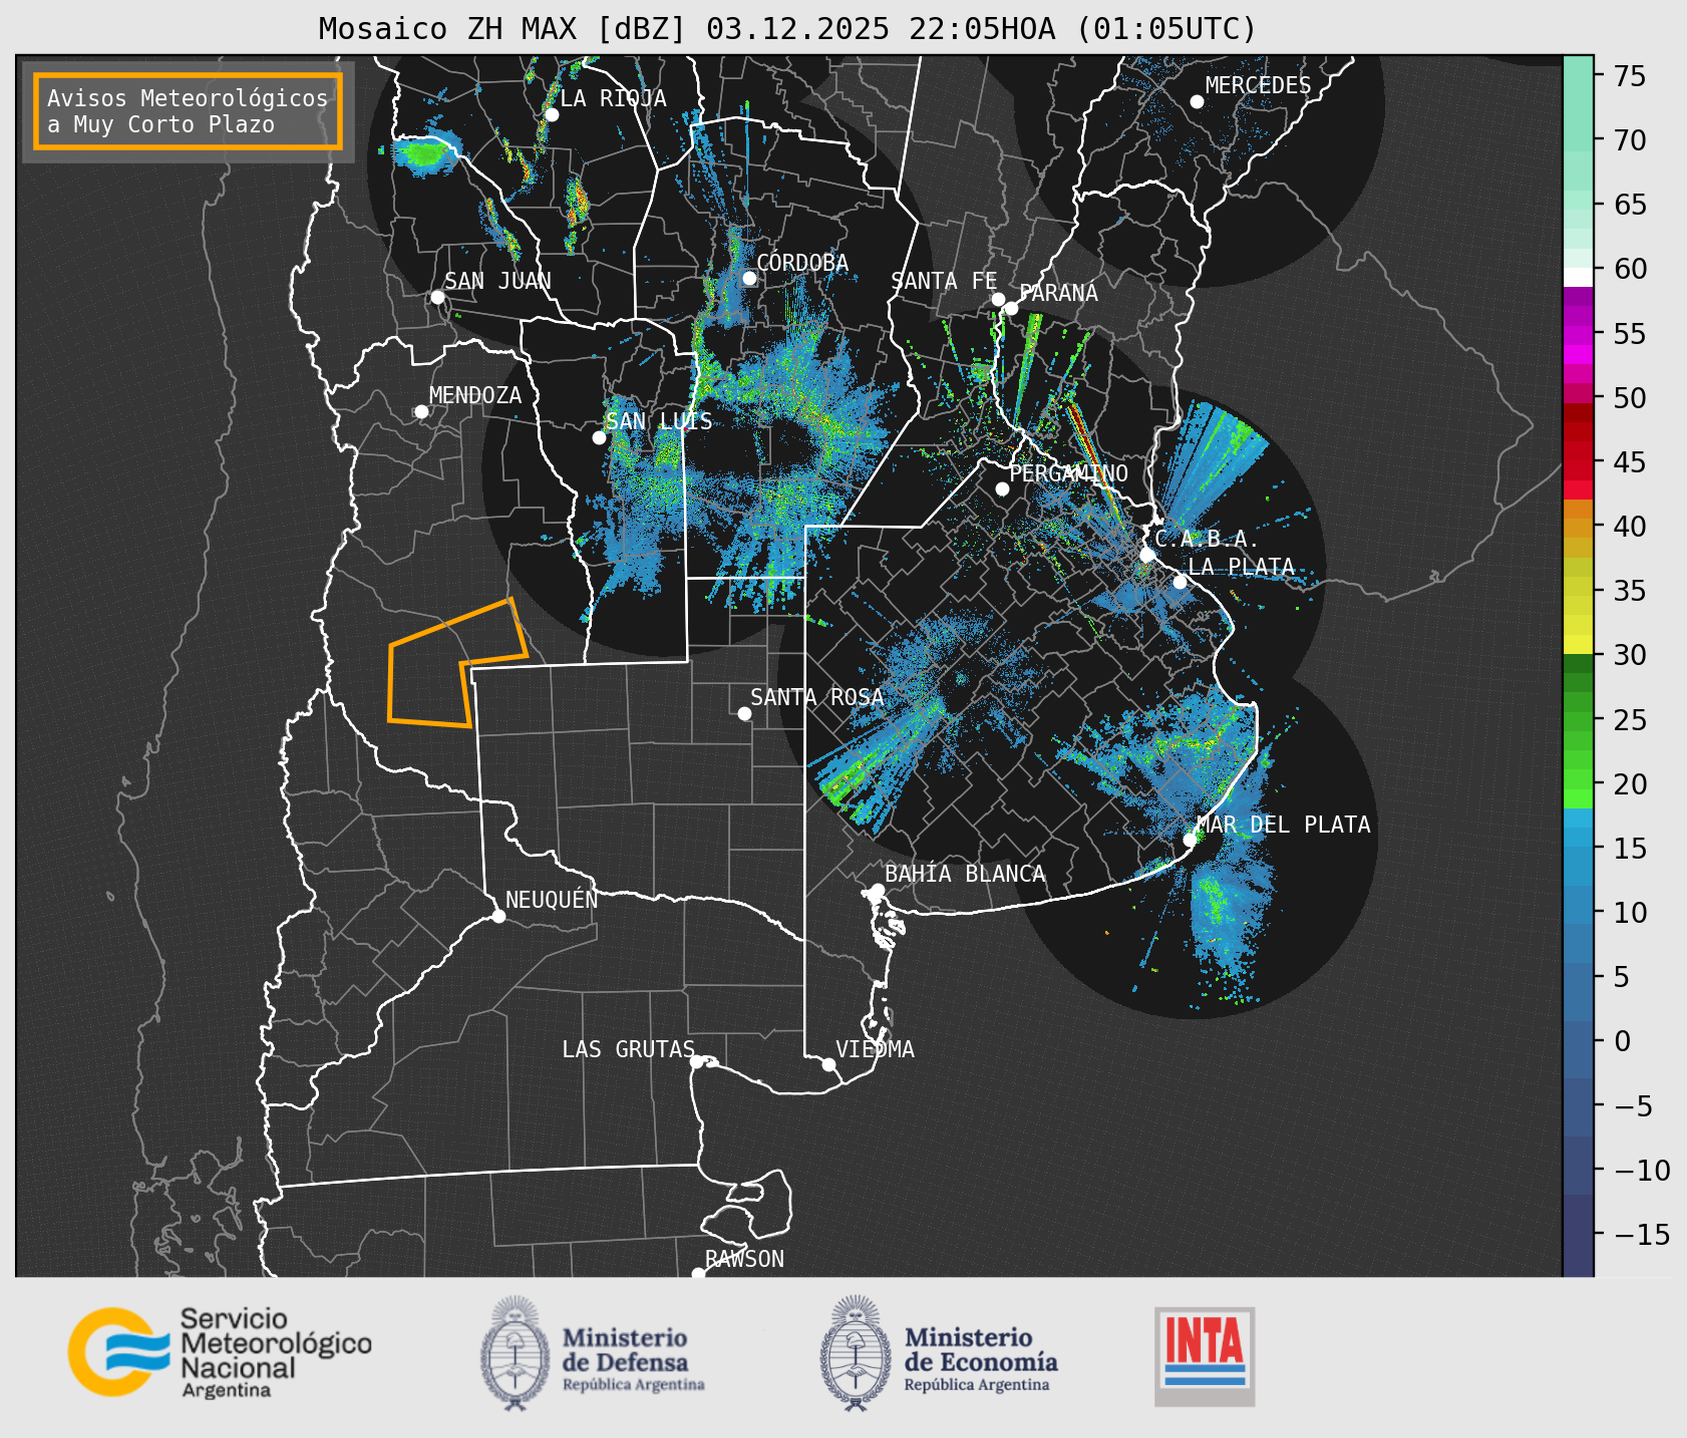Click the VIEDMA city marker dot
Image resolution: width=1687 pixels, height=1438 pixels.
coord(829,1064)
